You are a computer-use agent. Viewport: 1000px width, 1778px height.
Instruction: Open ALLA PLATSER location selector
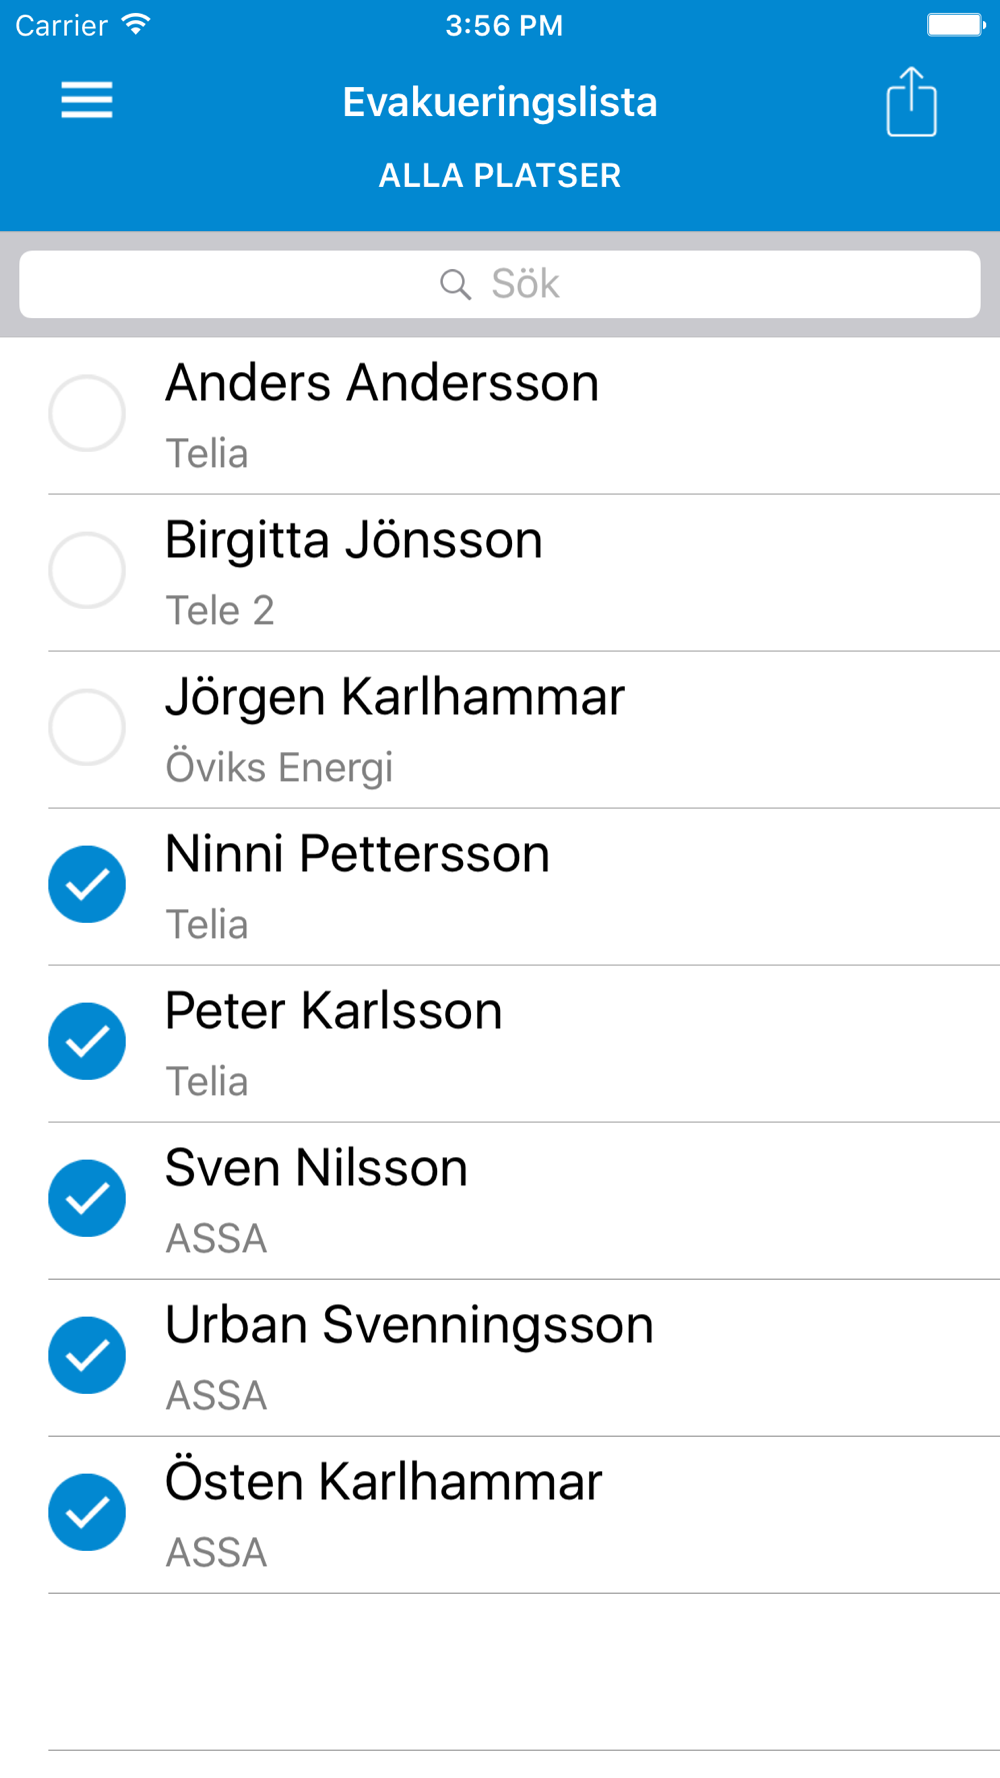pyautogui.click(x=500, y=176)
